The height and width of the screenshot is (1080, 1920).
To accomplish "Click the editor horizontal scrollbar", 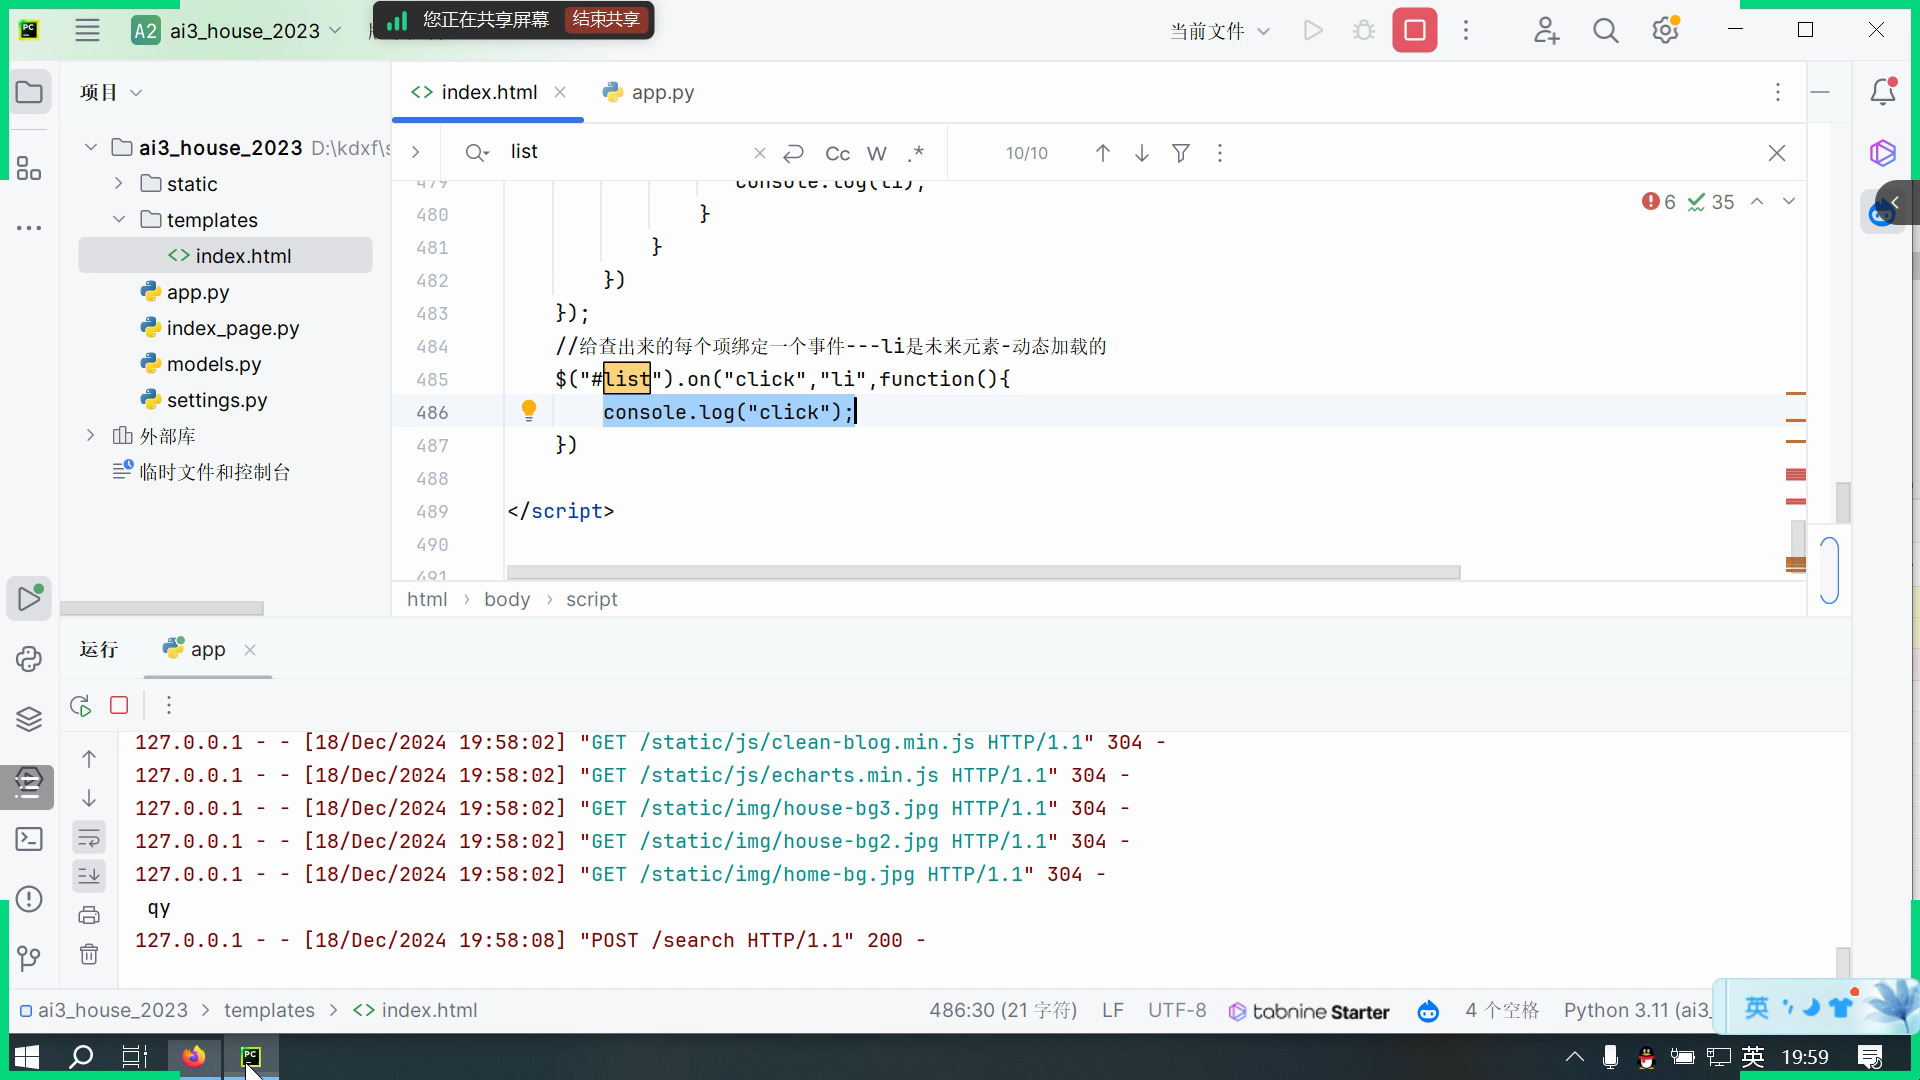I will (983, 572).
